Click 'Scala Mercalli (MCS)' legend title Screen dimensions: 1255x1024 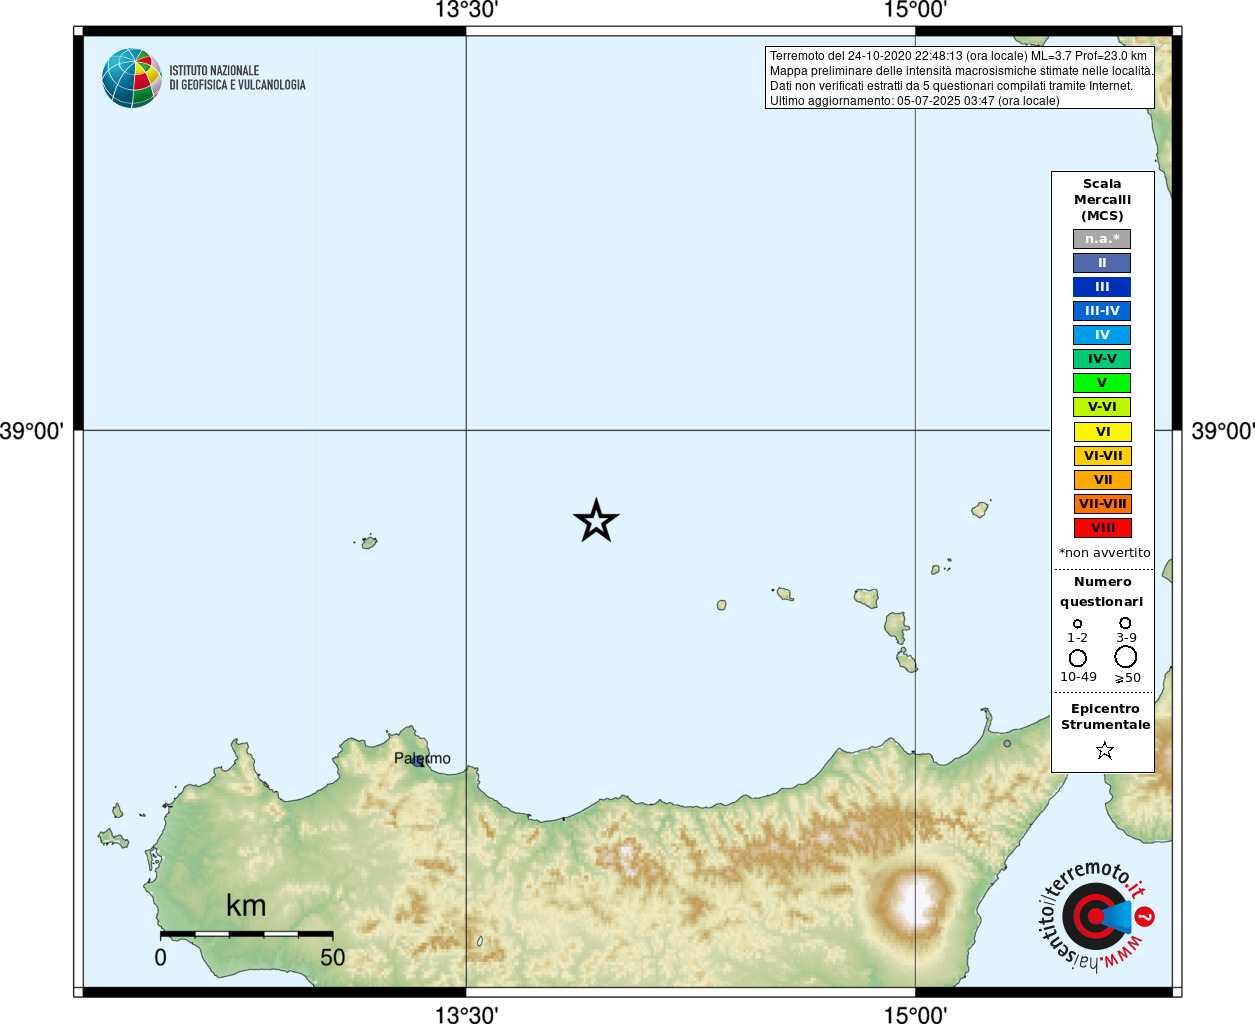coord(1102,200)
